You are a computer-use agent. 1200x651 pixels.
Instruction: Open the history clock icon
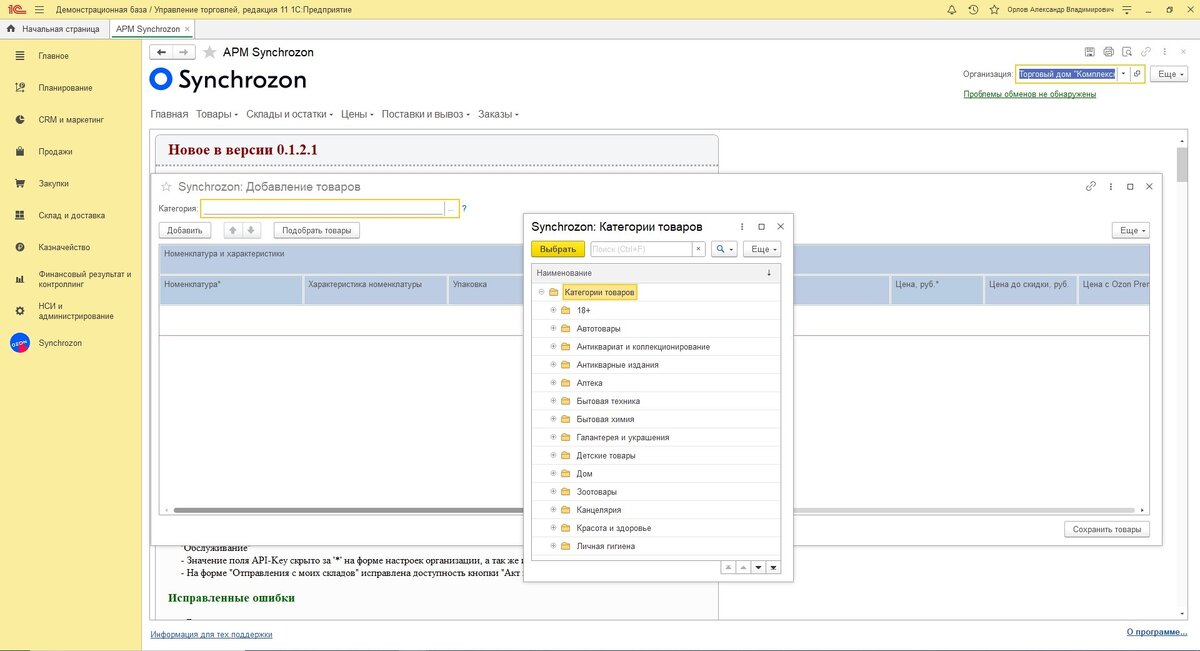pos(973,9)
